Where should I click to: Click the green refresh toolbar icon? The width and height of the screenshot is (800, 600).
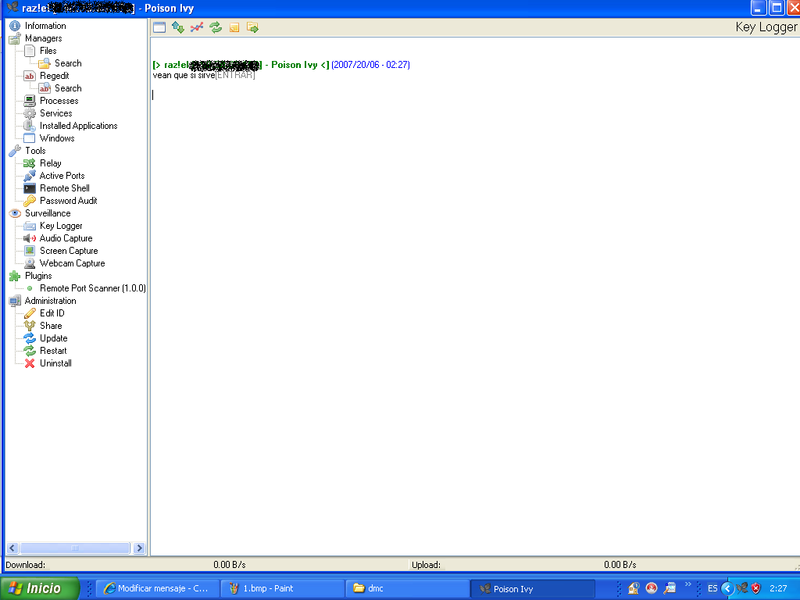(x=216, y=28)
